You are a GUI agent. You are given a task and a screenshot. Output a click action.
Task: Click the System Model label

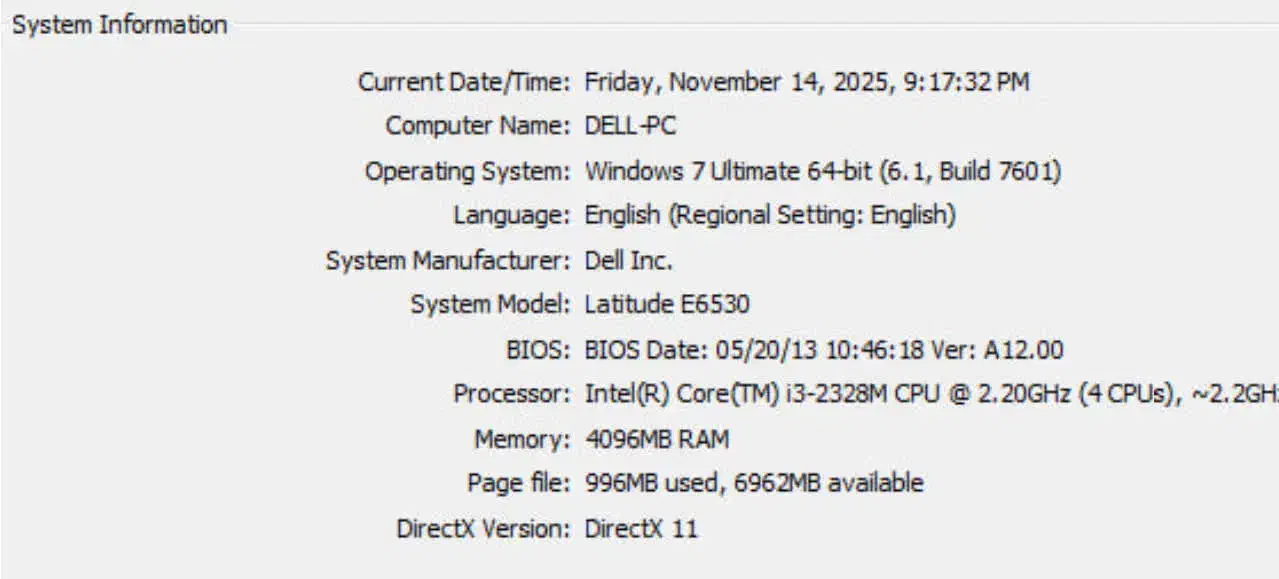pos(490,305)
